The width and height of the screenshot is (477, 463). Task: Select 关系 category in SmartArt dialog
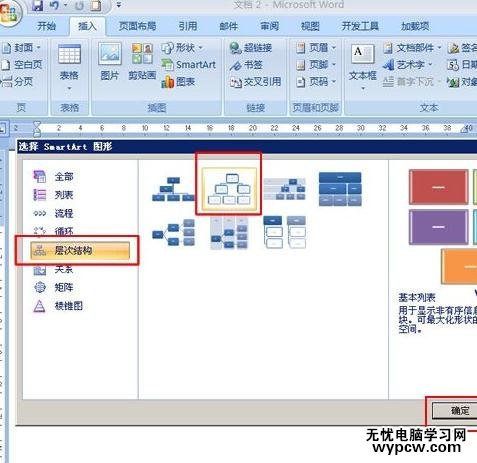[53, 269]
